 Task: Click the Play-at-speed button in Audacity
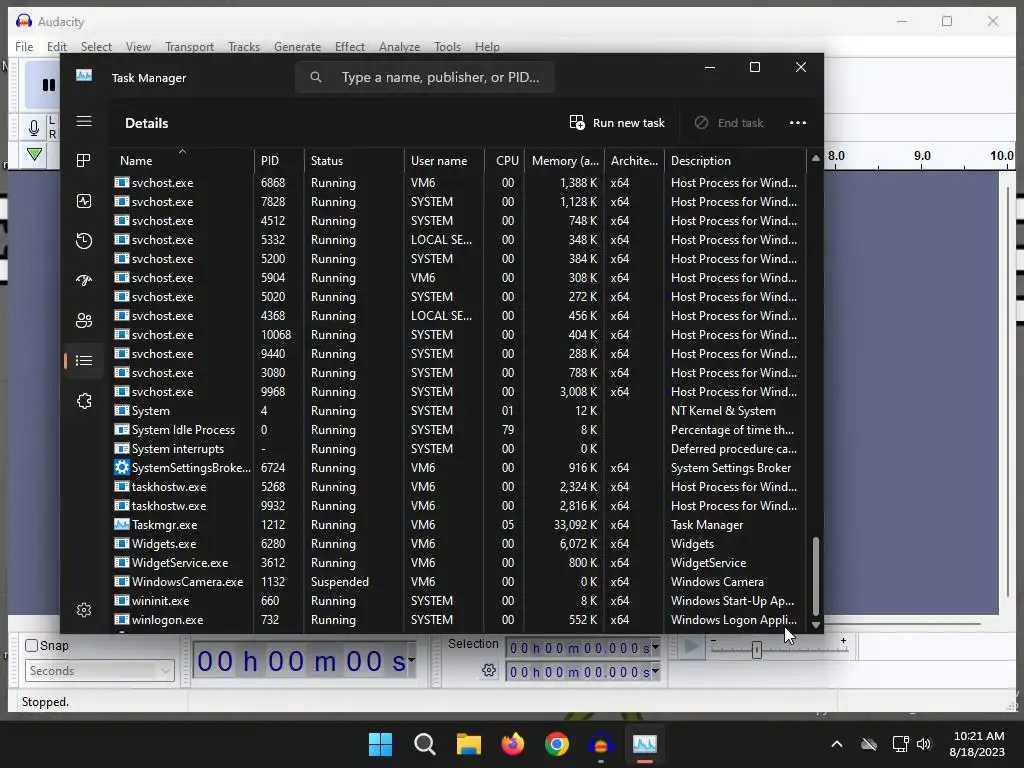click(x=691, y=647)
